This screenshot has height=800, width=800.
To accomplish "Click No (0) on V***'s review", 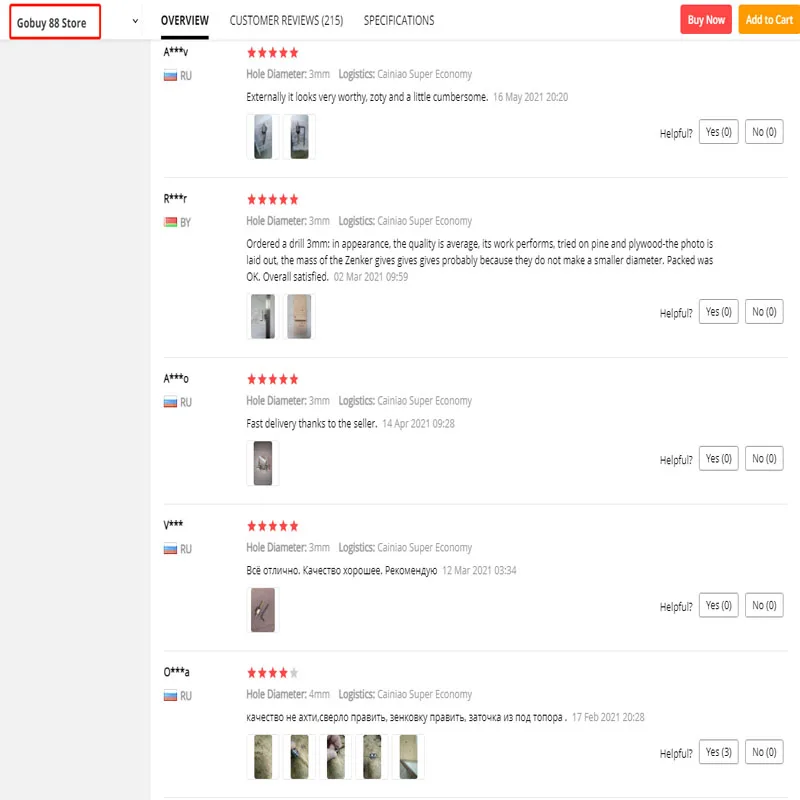I will point(764,605).
